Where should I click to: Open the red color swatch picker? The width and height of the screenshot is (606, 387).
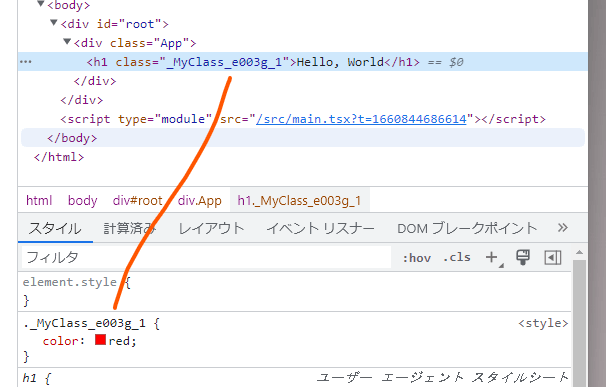[x=100, y=340]
